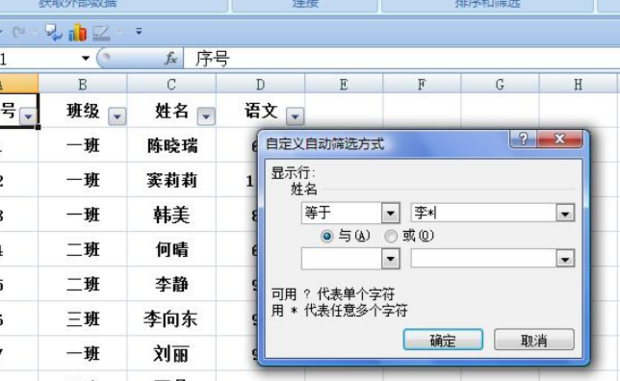Screen dimensions: 620x381
Task: Click the 班级 header cell
Action: (x=83, y=110)
